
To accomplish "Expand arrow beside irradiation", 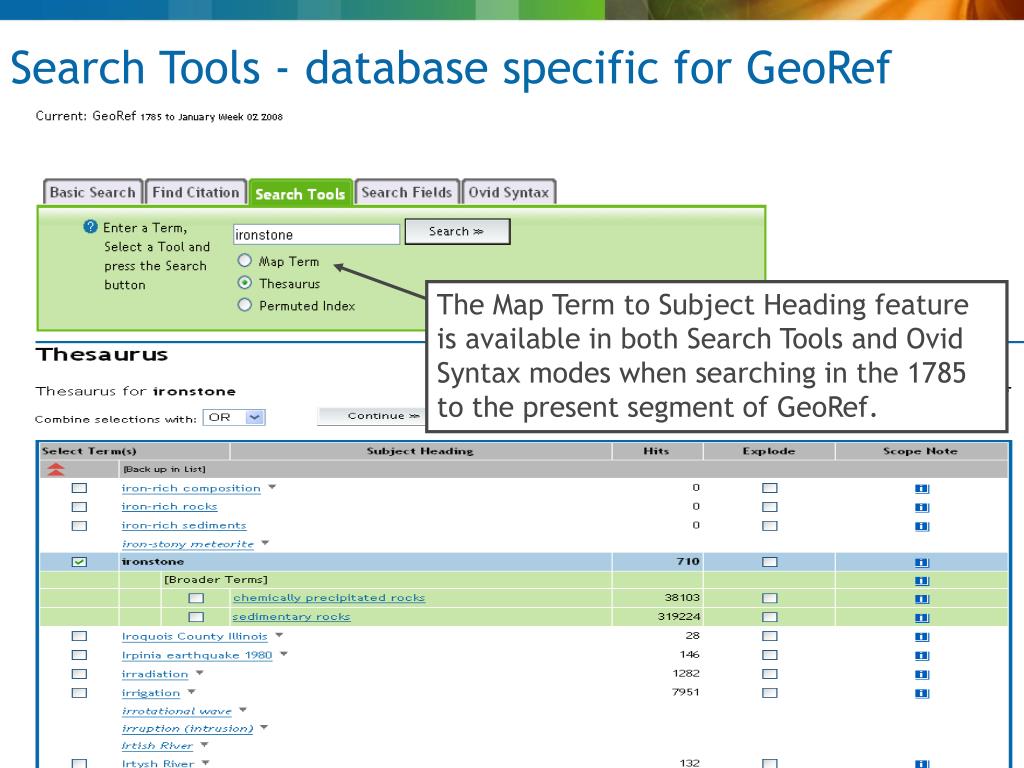I will tap(200, 672).
